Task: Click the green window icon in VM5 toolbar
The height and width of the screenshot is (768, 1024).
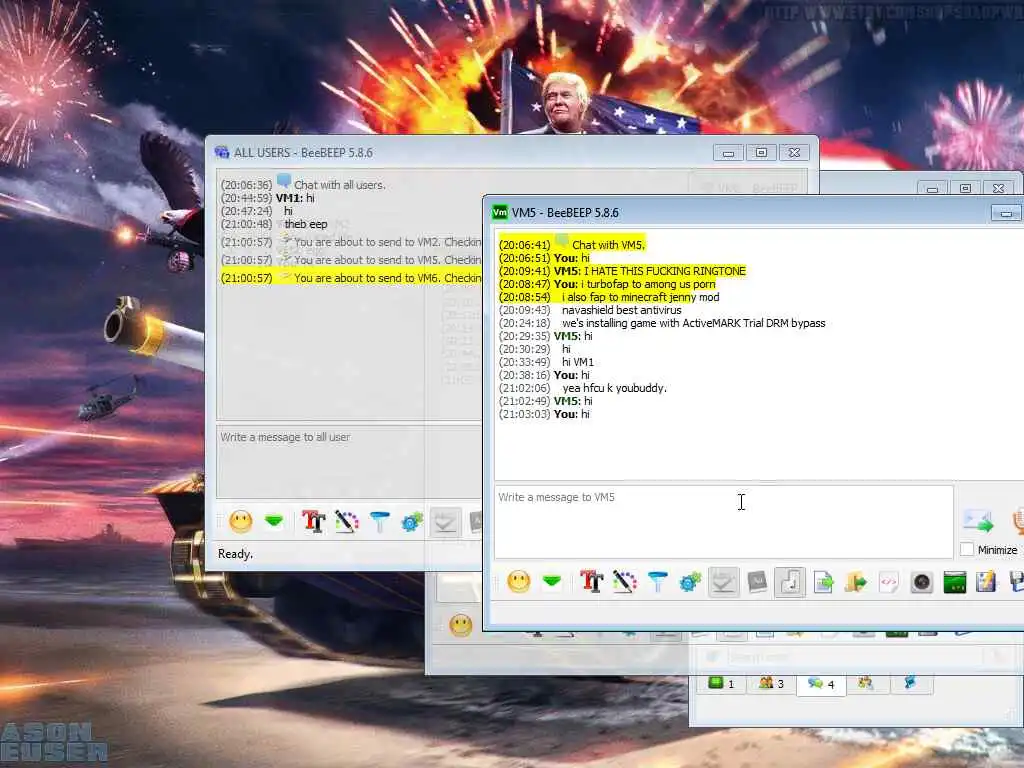Action: tap(955, 581)
